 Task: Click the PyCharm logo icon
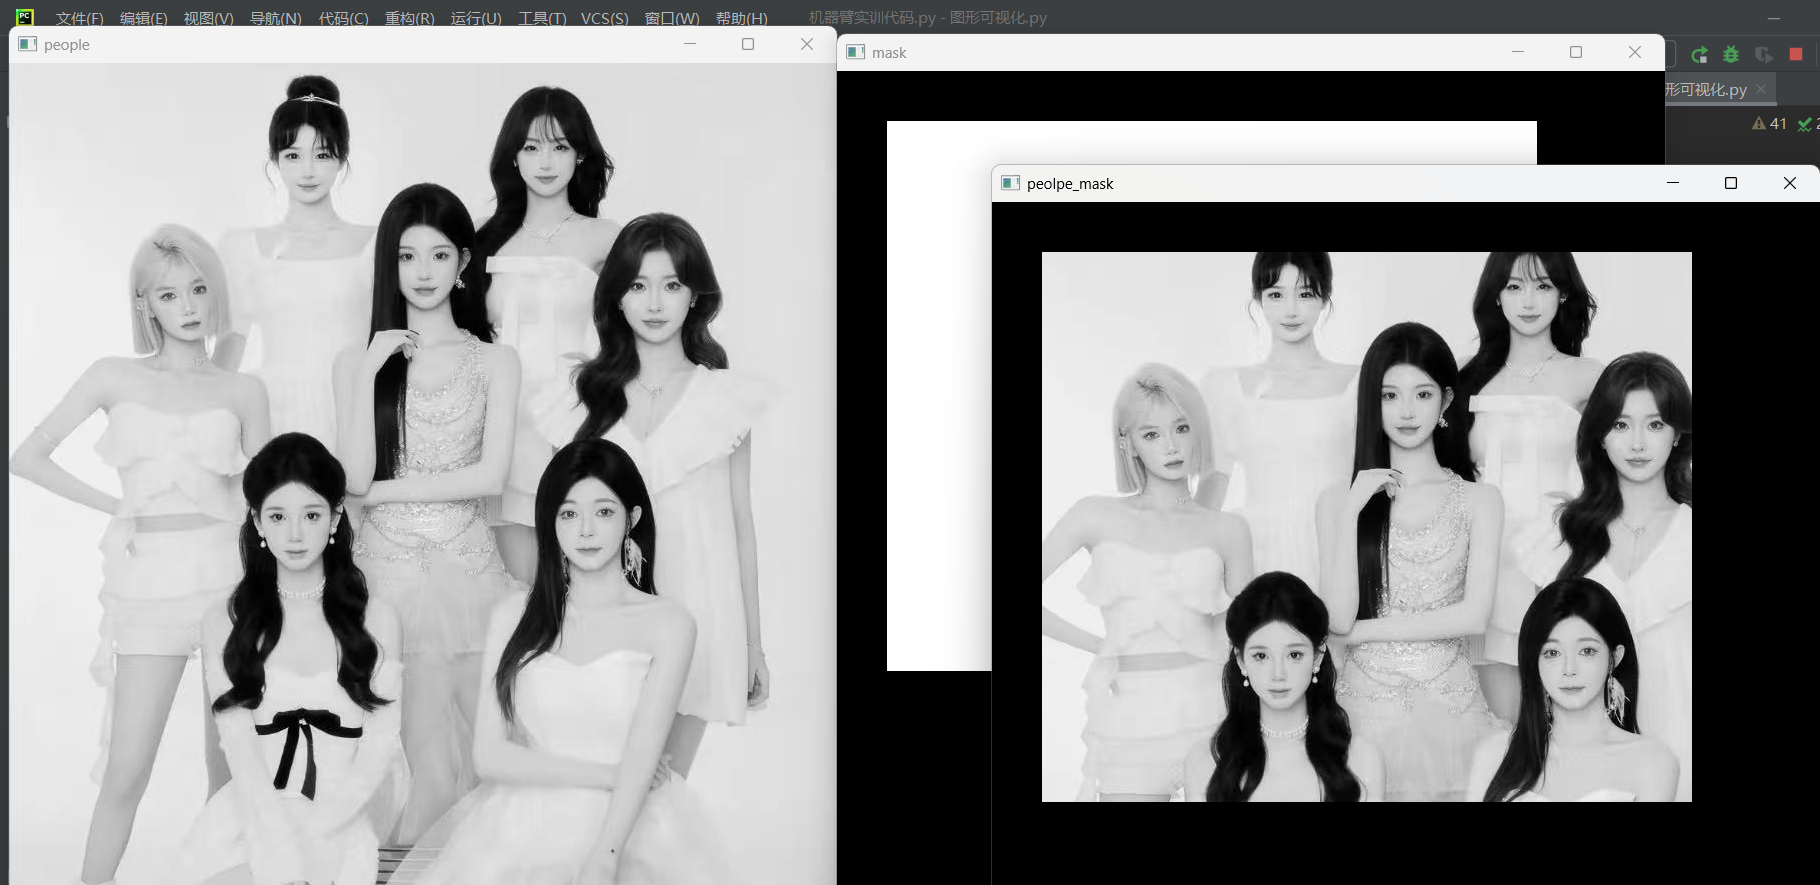point(25,17)
